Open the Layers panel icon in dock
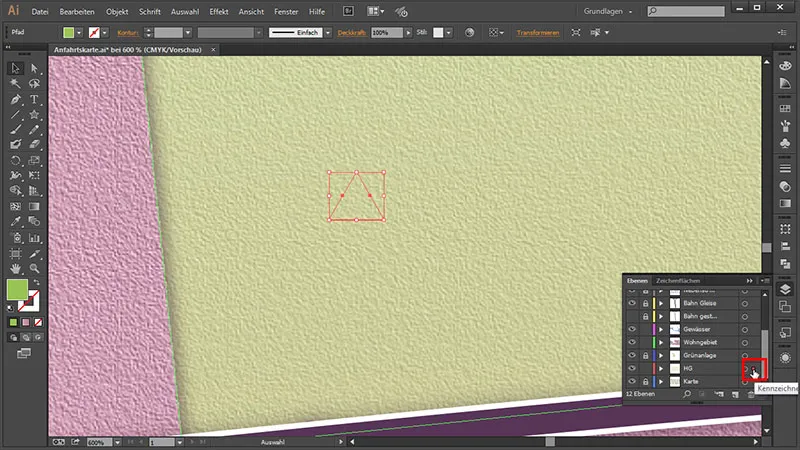This screenshot has height=450, width=800. pyautogui.click(x=785, y=289)
